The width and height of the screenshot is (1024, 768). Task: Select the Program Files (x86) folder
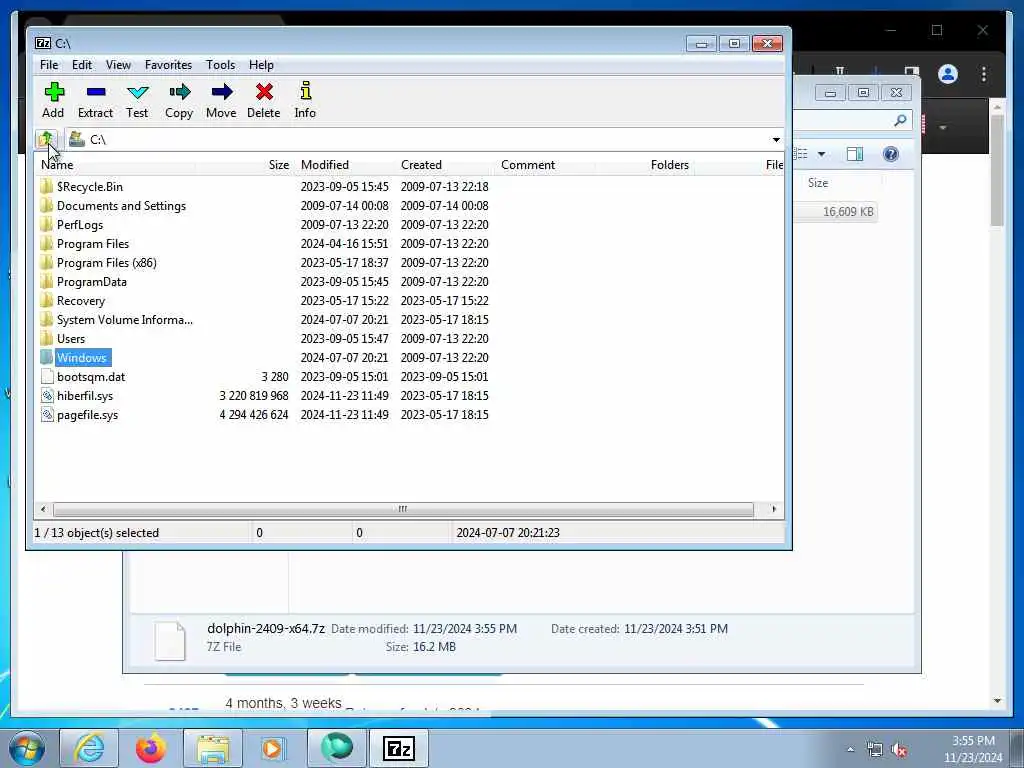[x=106, y=263]
